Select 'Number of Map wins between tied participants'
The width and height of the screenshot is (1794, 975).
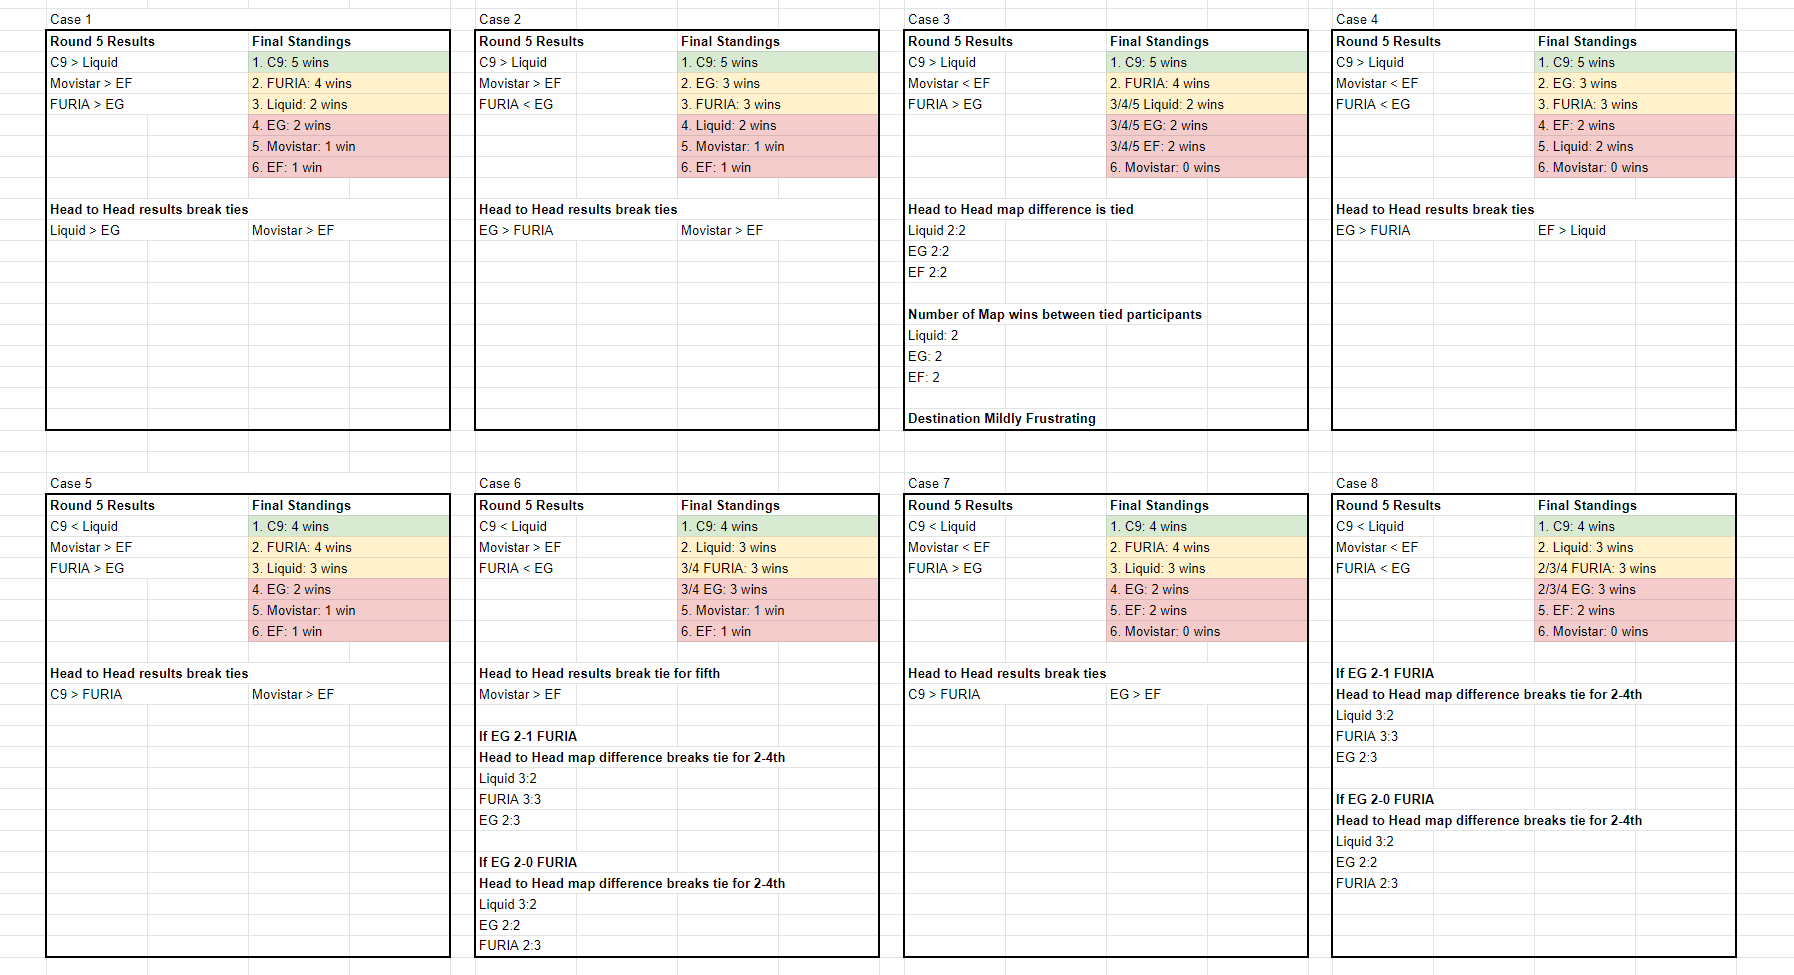[1054, 314]
